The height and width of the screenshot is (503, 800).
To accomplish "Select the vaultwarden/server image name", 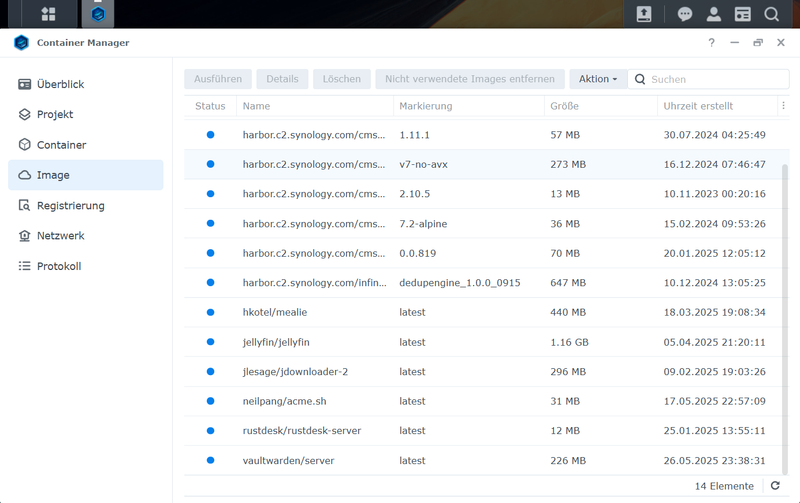I will [288, 460].
